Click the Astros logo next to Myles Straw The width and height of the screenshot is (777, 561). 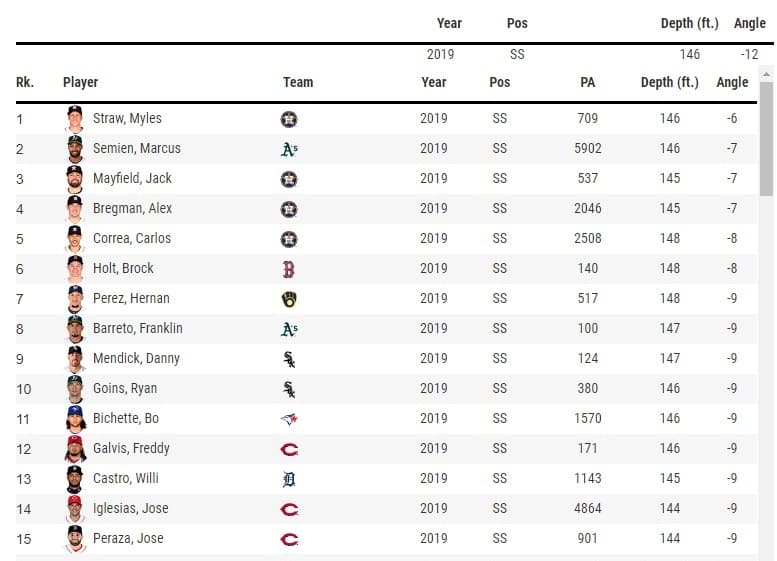click(x=289, y=119)
